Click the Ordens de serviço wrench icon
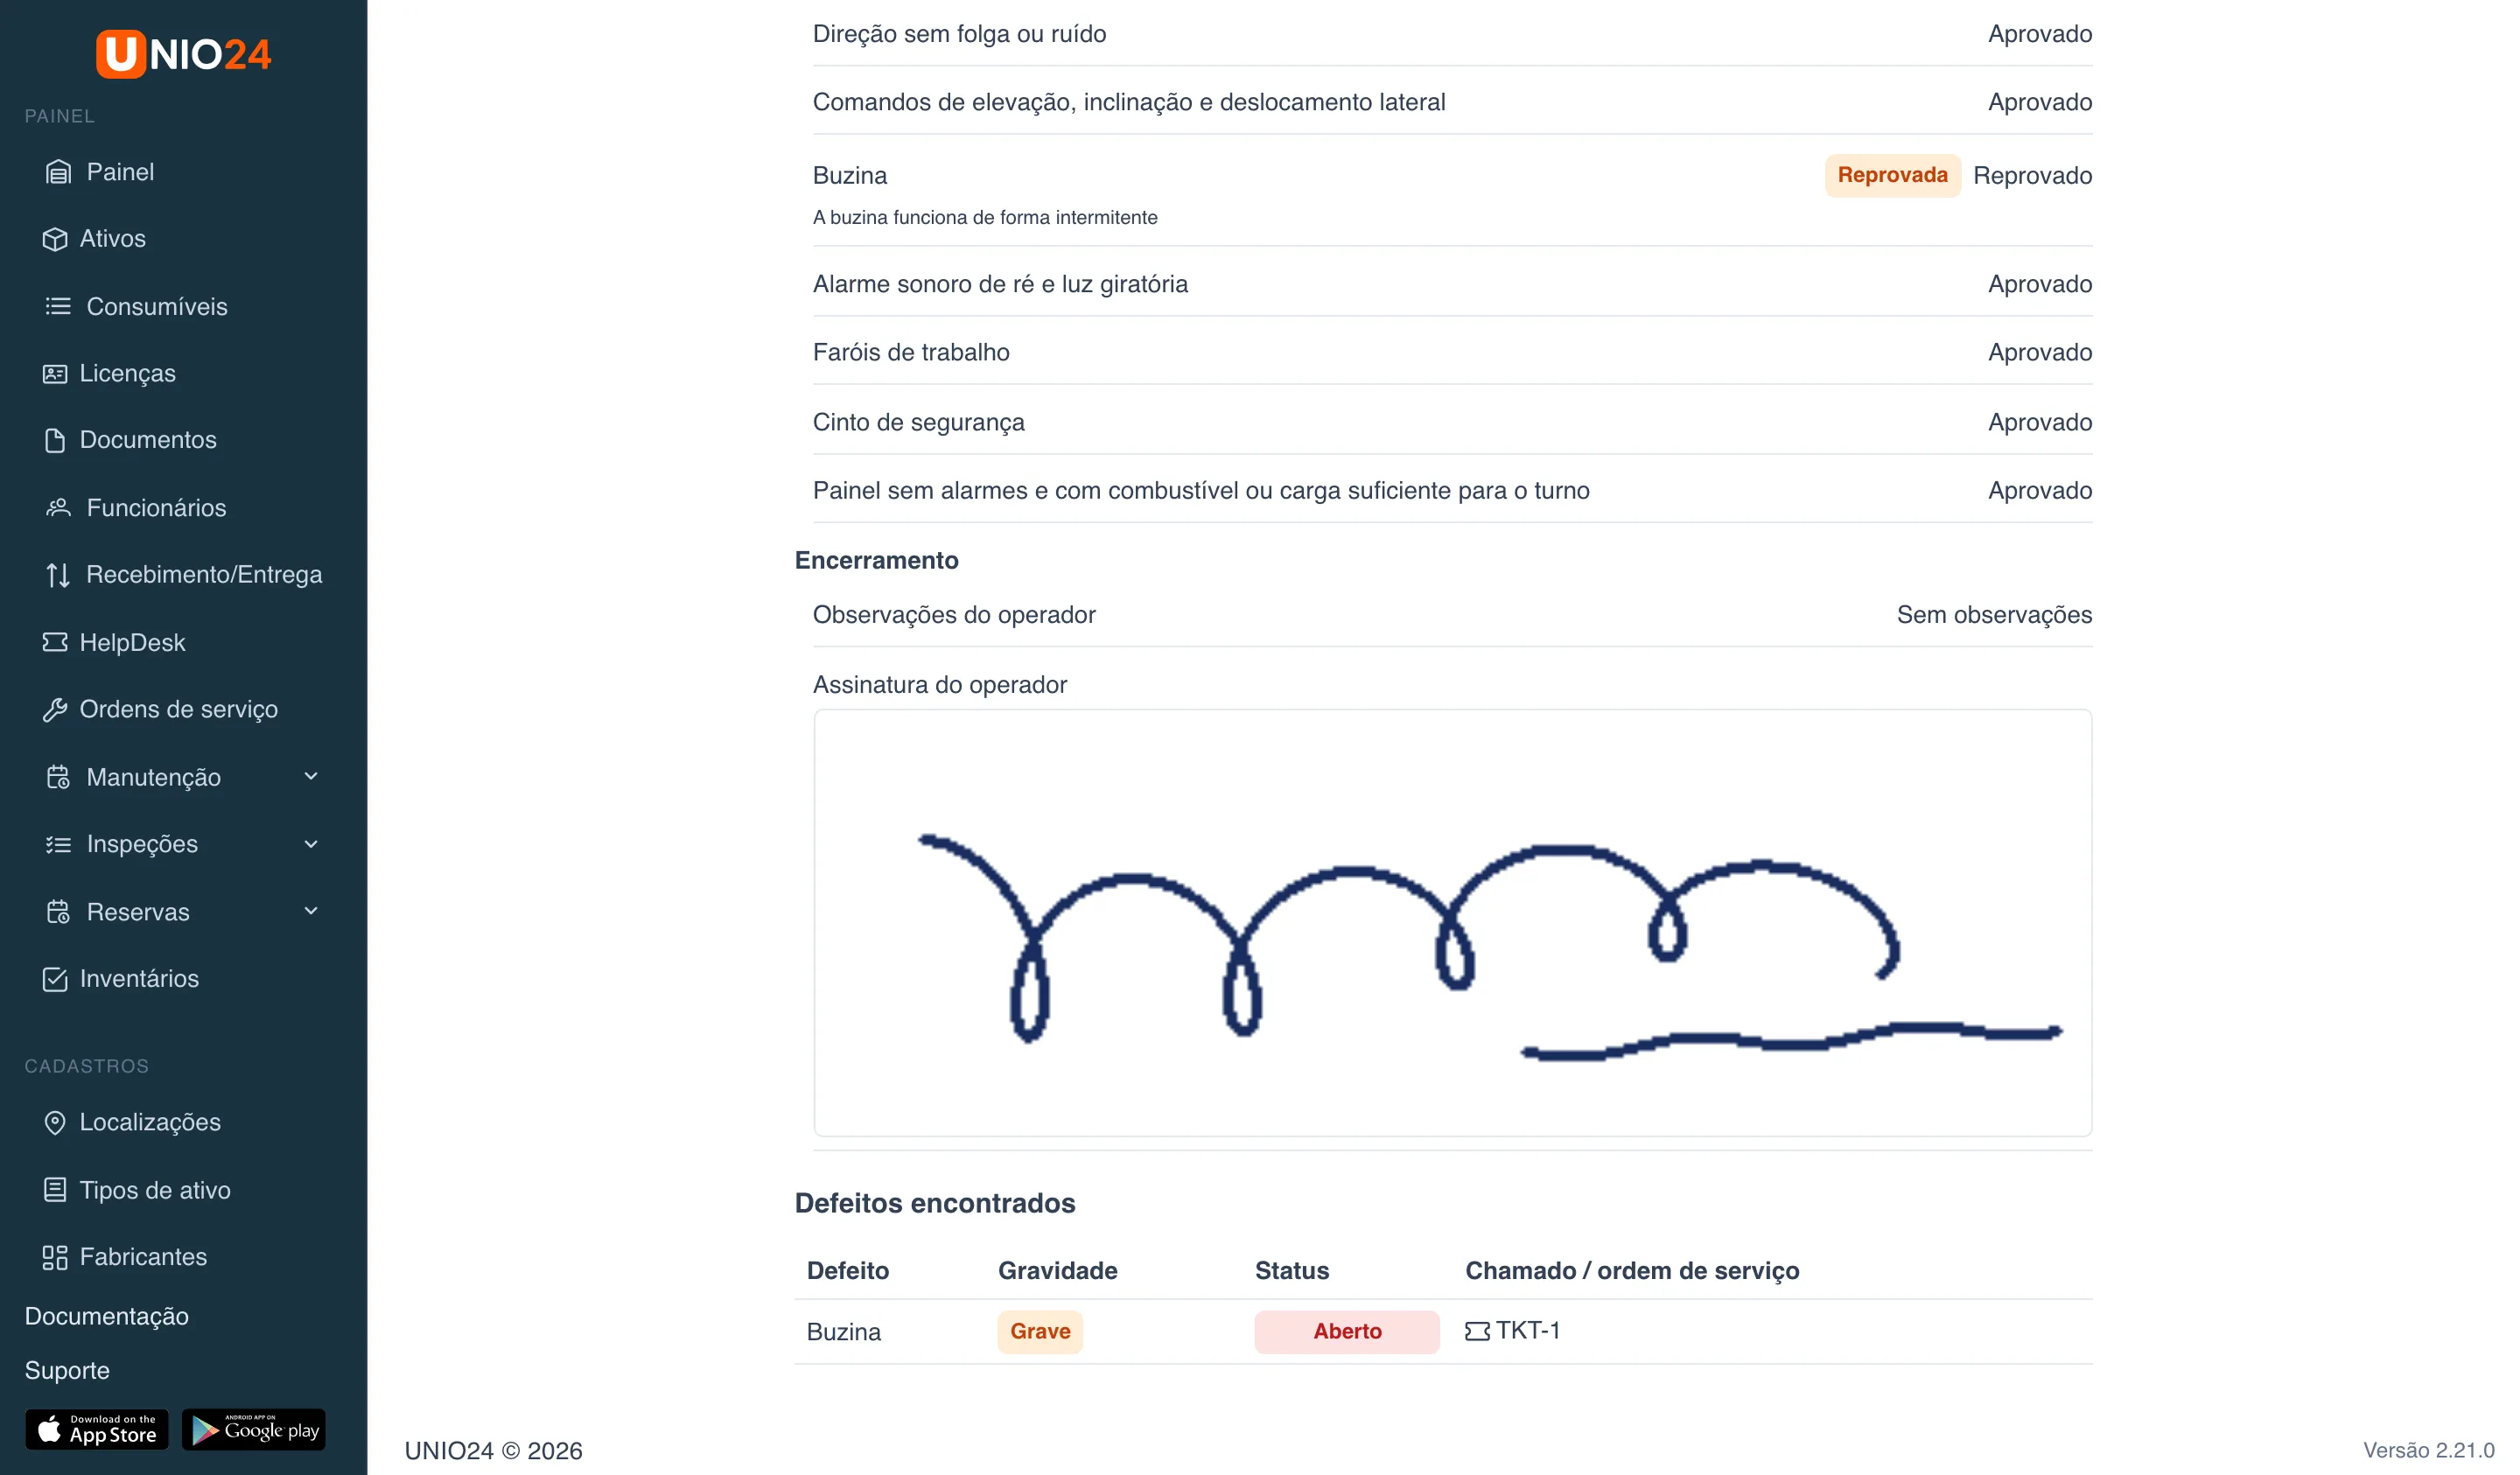 [55, 709]
